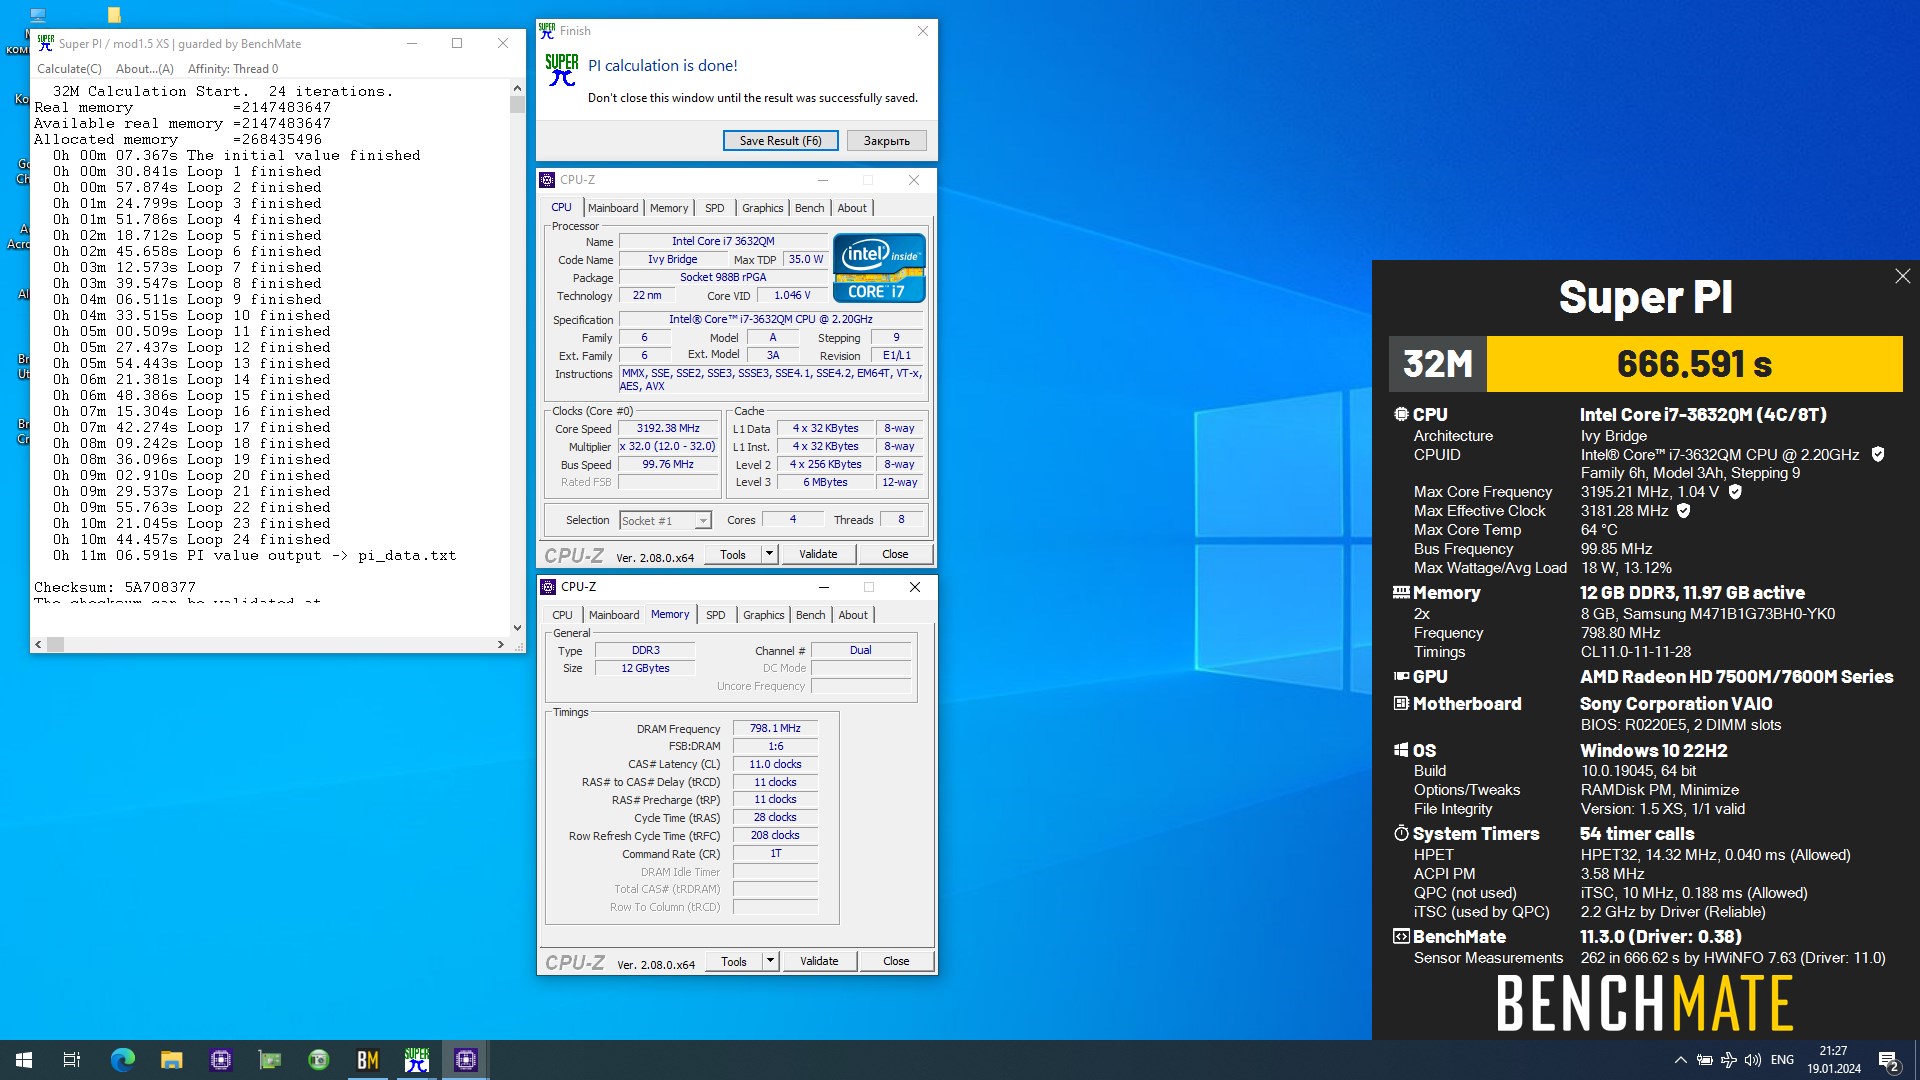Click the upper CPU-Z window title icon
This screenshot has width=1920, height=1080.
click(x=547, y=180)
